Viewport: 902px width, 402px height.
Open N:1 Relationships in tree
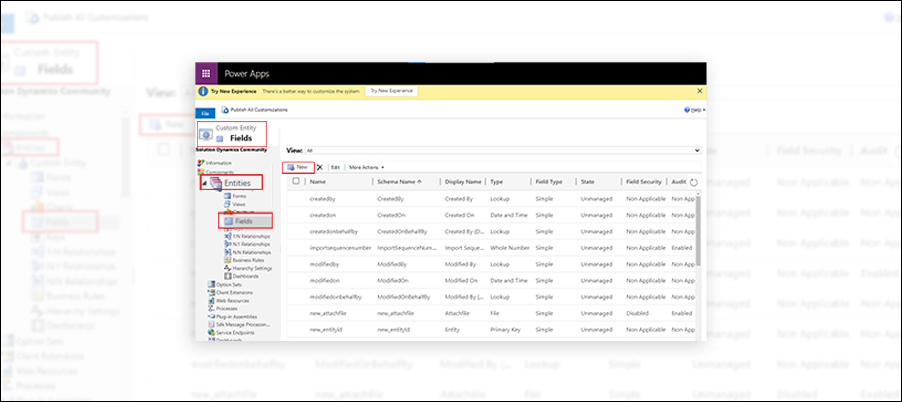coord(247,244)
